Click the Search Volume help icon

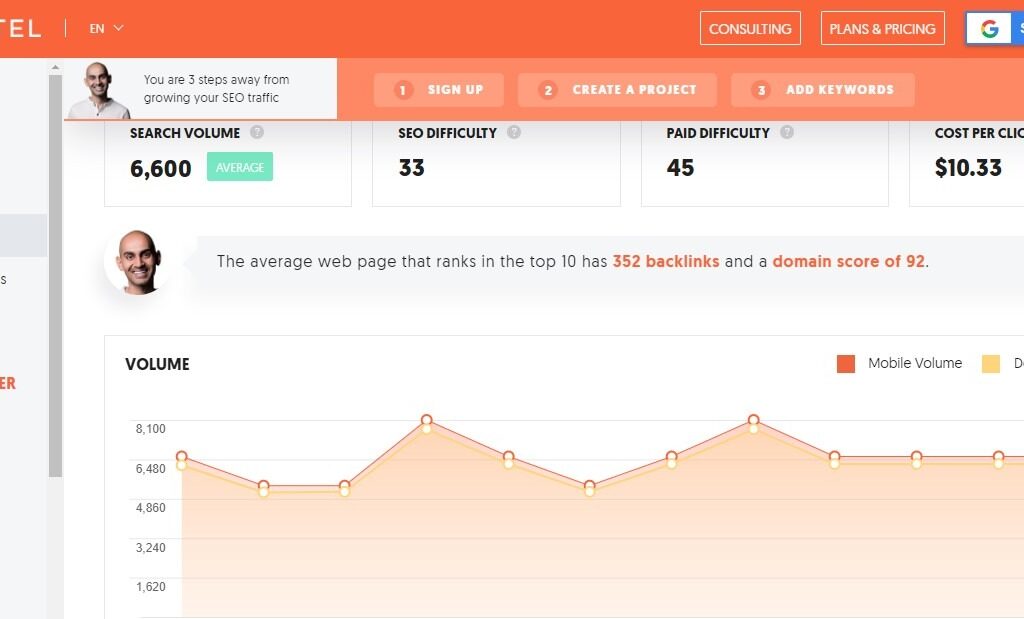[x=256, y=132]
